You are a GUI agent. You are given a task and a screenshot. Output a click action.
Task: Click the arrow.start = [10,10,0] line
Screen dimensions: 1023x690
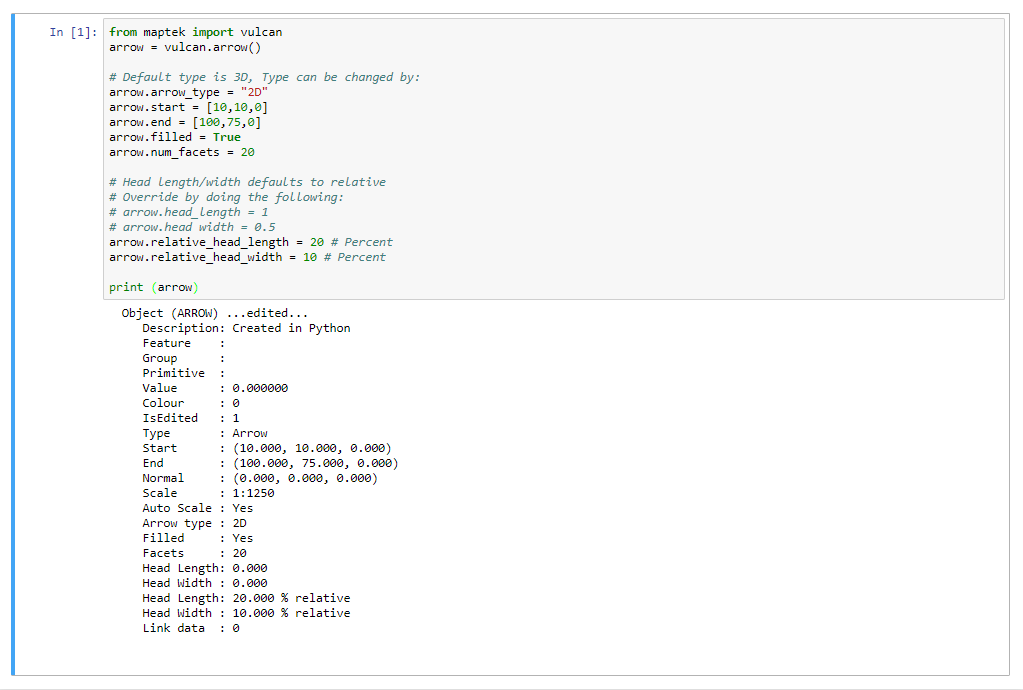click(189, 107)
